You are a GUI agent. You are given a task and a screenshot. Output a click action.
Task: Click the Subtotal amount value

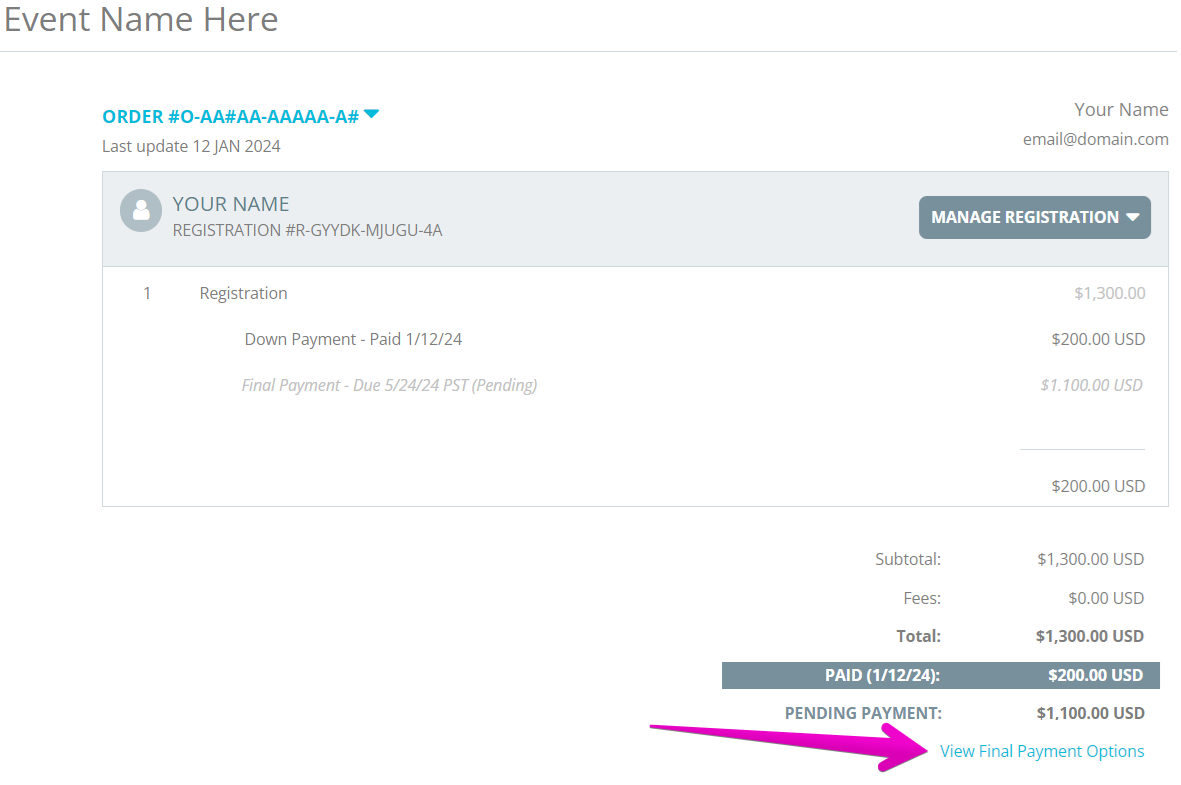(1090, 559)
